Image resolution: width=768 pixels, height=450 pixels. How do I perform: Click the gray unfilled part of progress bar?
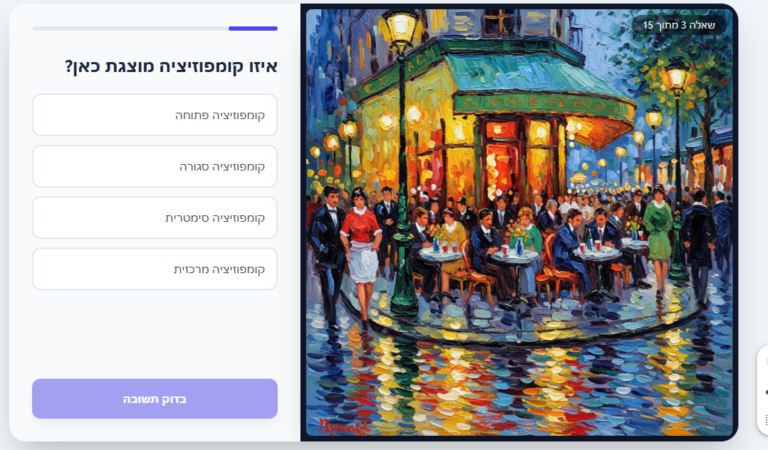130,28
